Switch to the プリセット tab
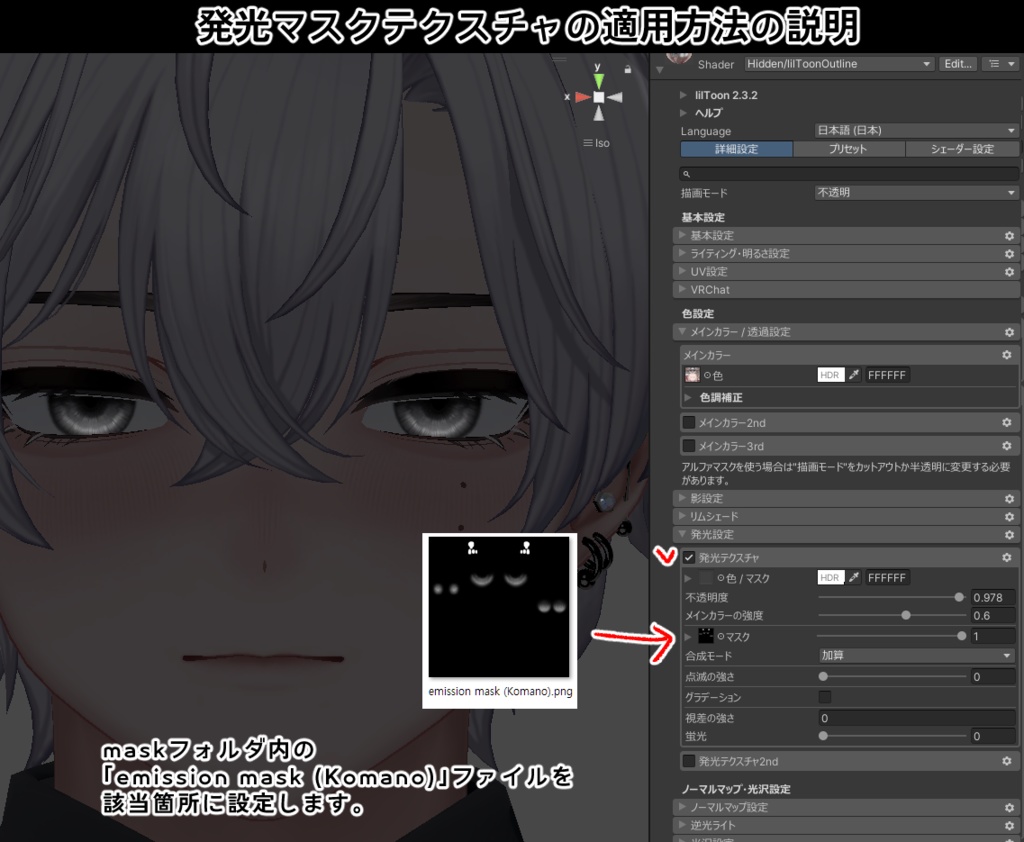 [846, 148]
